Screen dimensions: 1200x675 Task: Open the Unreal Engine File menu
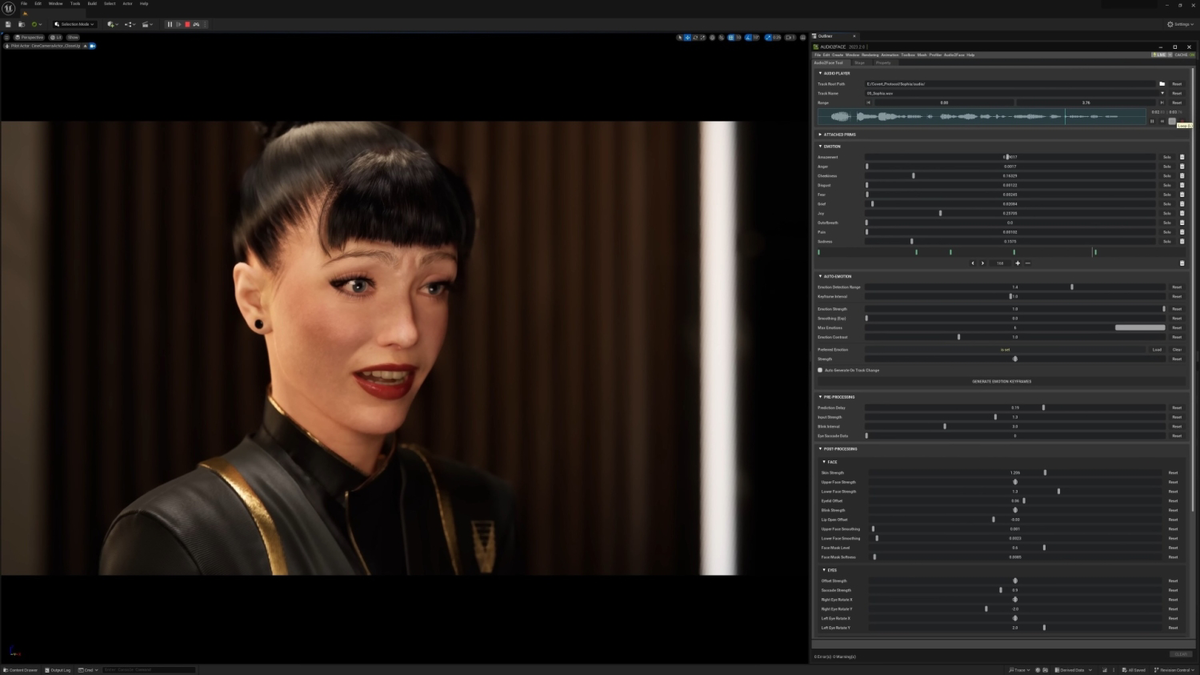point(24,3)
